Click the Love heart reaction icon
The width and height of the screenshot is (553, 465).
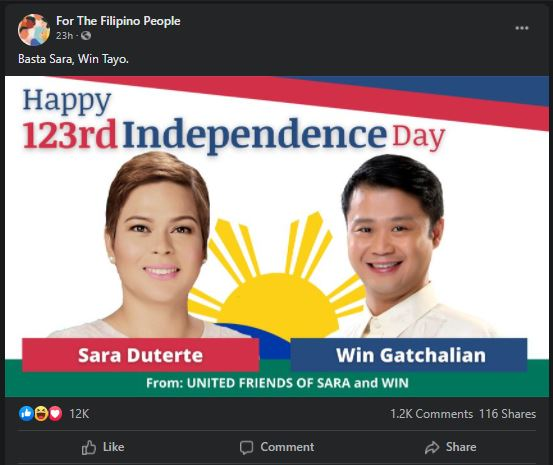tap(55, 413)
